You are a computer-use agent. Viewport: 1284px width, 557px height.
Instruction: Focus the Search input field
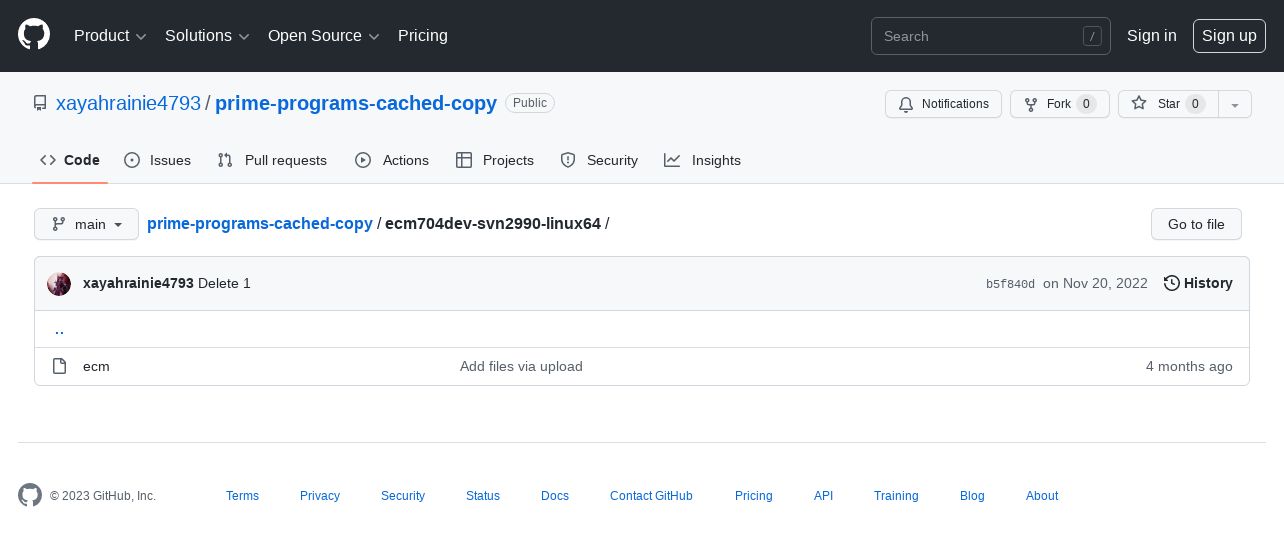(991, 36)
